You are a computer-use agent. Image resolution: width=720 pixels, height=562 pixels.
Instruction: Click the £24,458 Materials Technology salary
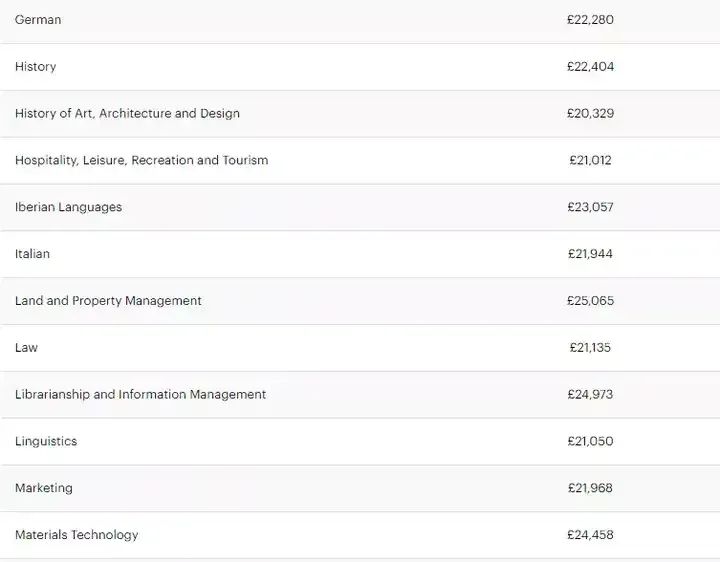(x=591, y=535)
